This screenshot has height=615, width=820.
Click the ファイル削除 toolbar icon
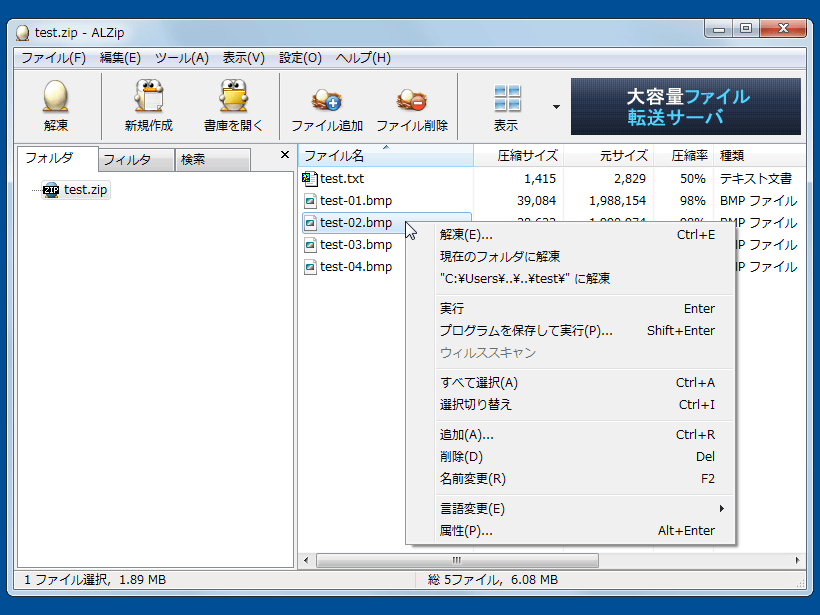412,99
